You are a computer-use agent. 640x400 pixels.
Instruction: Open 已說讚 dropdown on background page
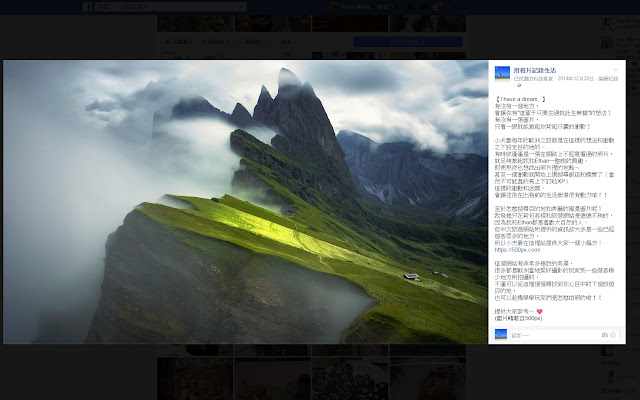click(177, 42)
